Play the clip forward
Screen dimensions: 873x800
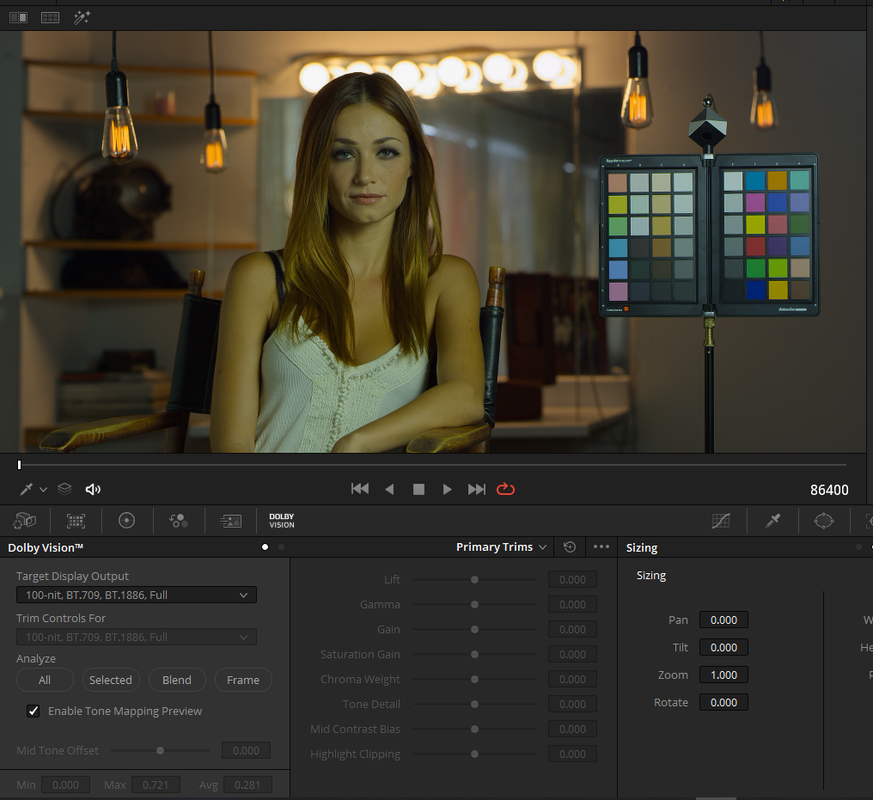click(x=447, y=489)
